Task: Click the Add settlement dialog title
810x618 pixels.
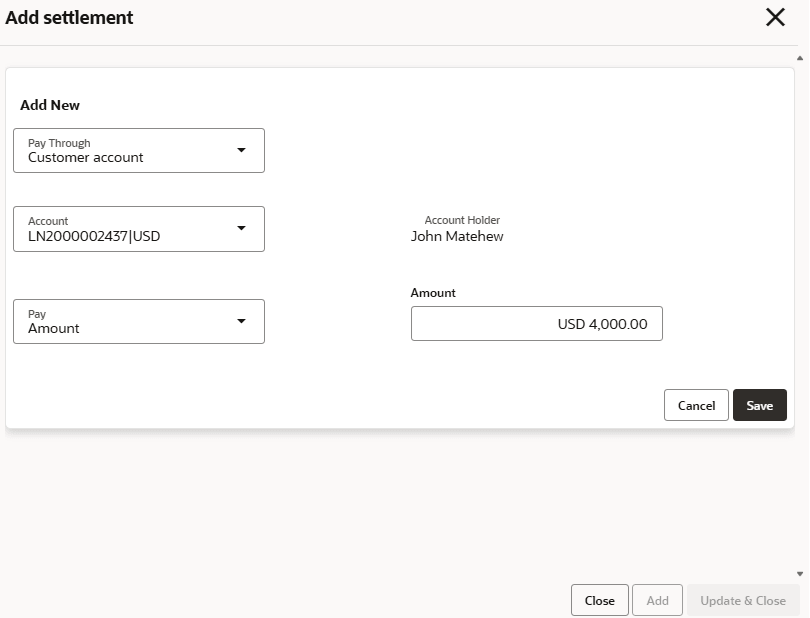Action: [x=70, y=18]
